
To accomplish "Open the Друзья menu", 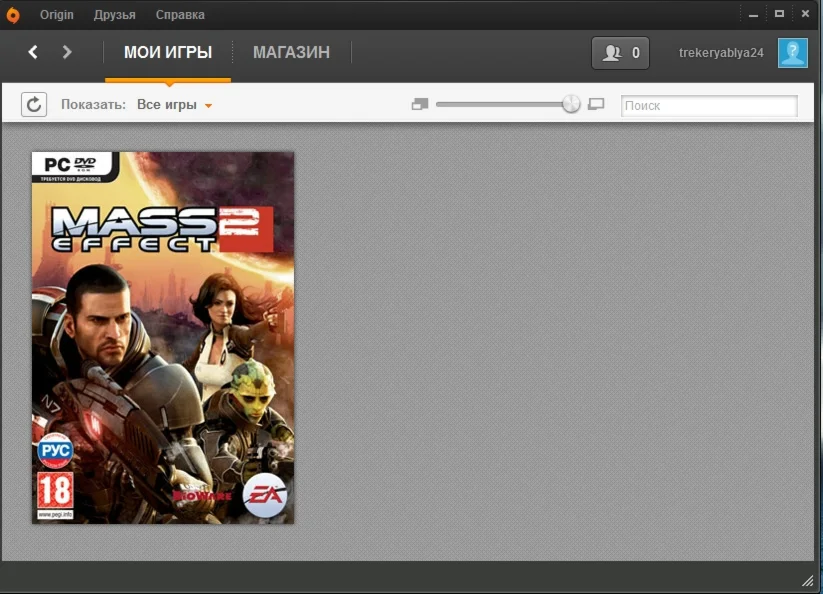I will tap(114, 14).
